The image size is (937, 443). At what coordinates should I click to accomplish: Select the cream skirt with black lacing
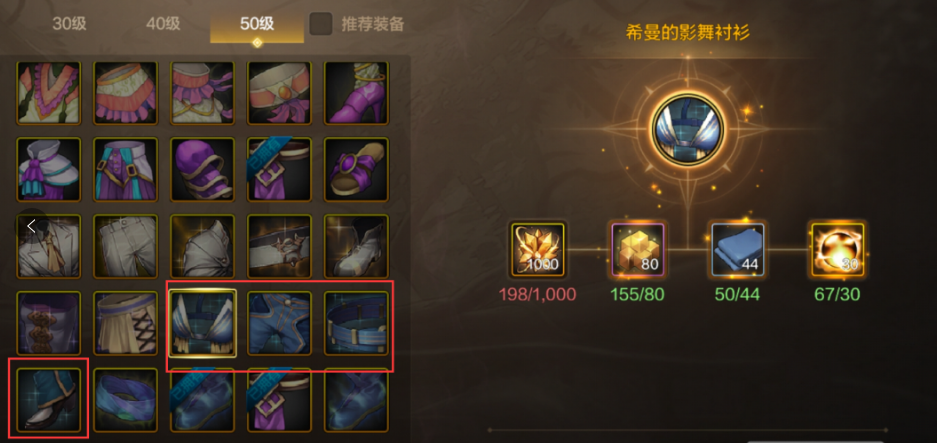tap(125, 323)
